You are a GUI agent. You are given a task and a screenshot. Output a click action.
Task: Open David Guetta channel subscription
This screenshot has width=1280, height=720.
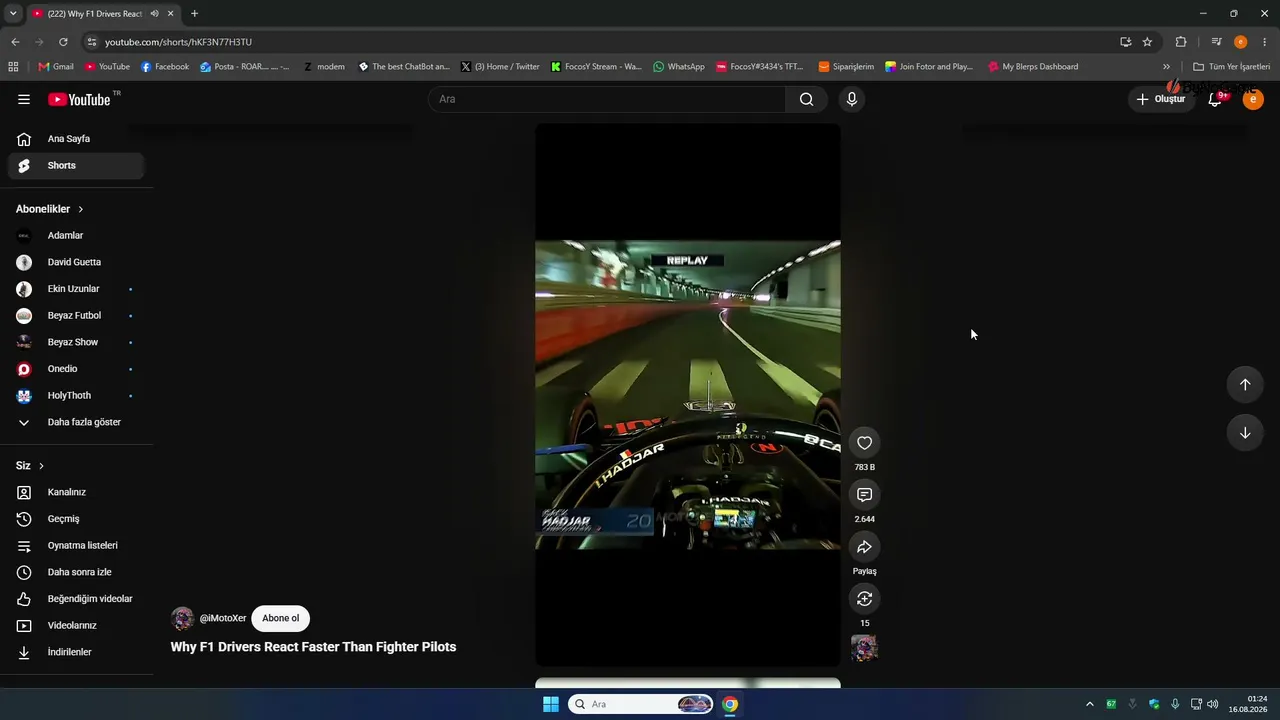[x=76, y=262]
